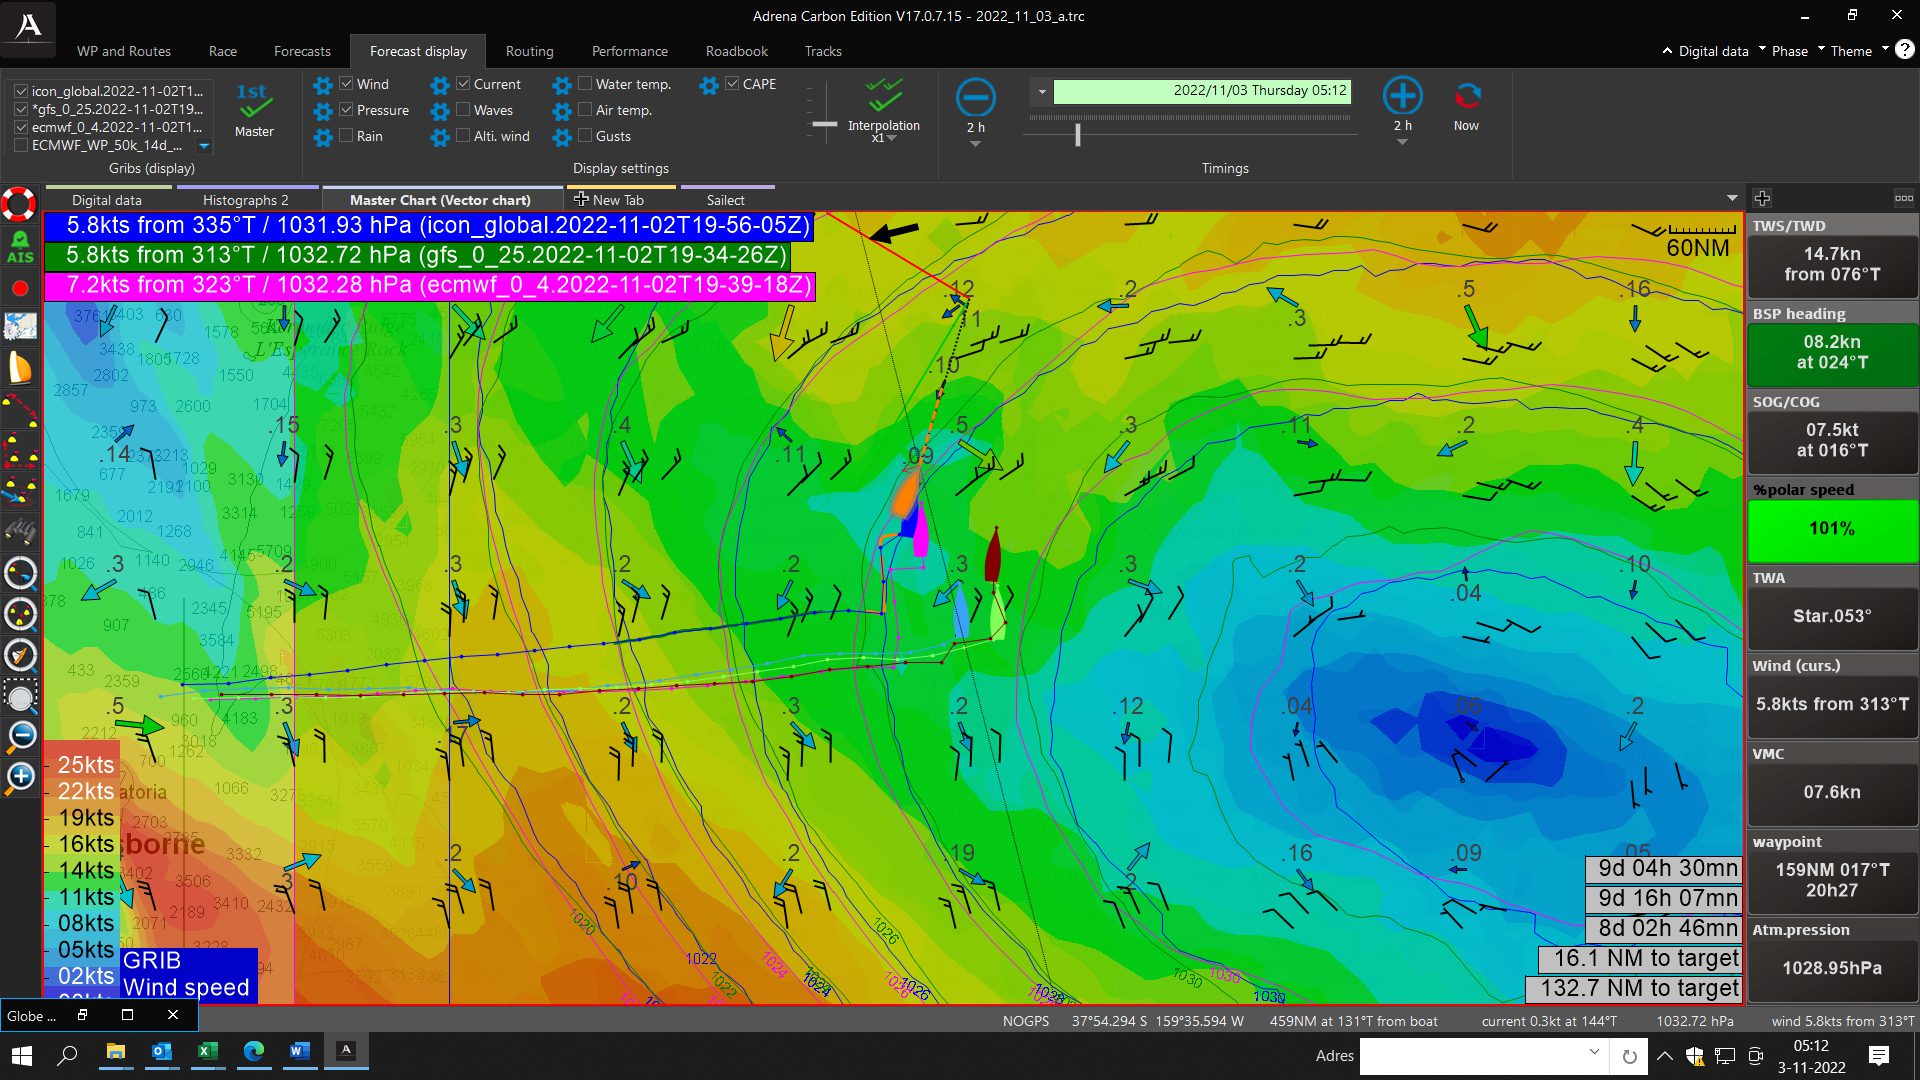Open the Digital data dropdown at top right
This screenshot has height=1080, width=1920.
click(1712, 51)
